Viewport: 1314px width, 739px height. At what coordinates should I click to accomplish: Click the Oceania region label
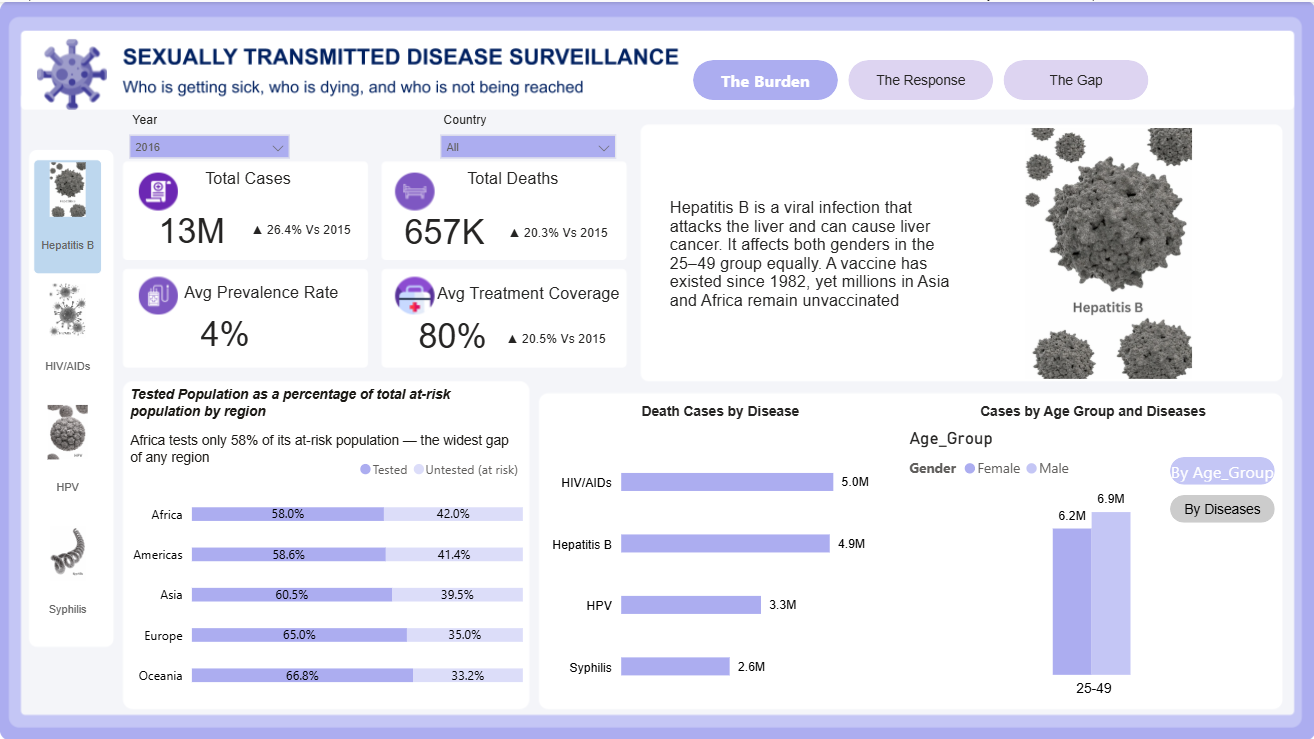[161, 676]
